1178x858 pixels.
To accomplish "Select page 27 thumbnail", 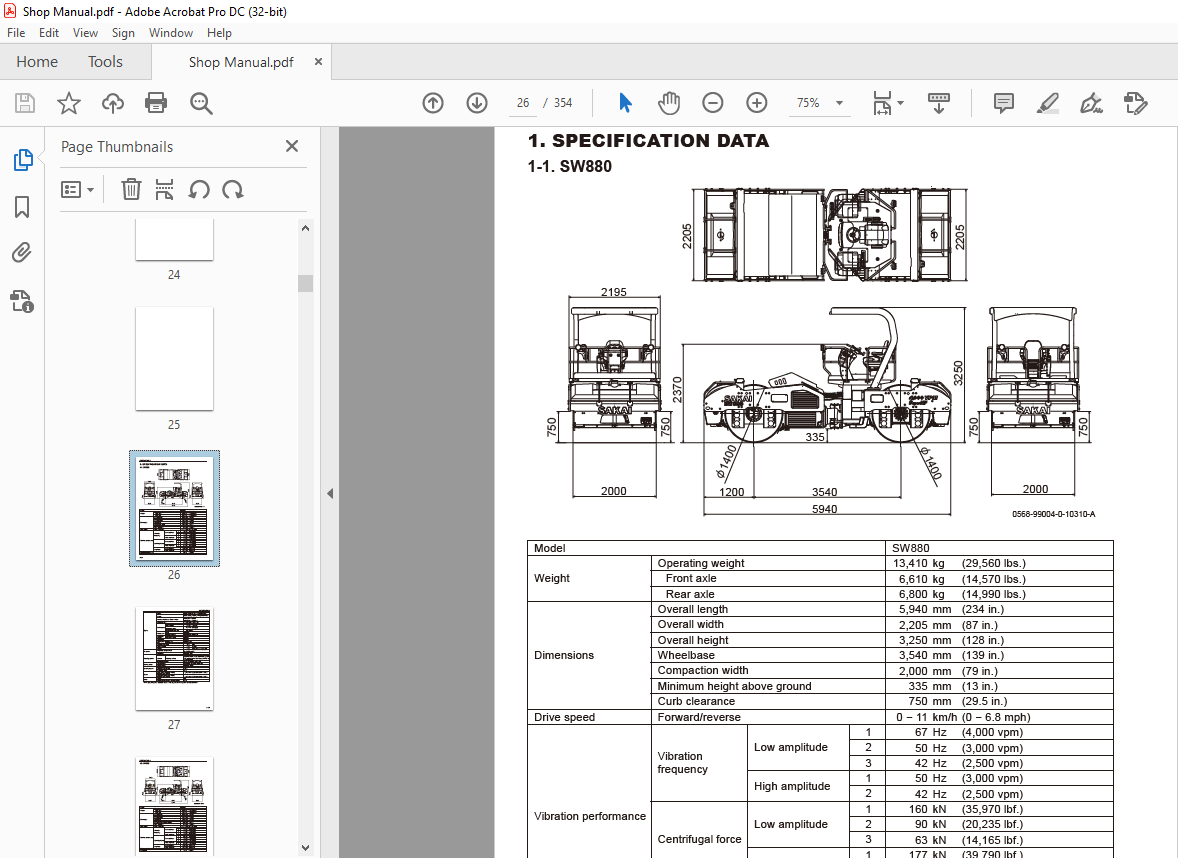I will 174,659.
